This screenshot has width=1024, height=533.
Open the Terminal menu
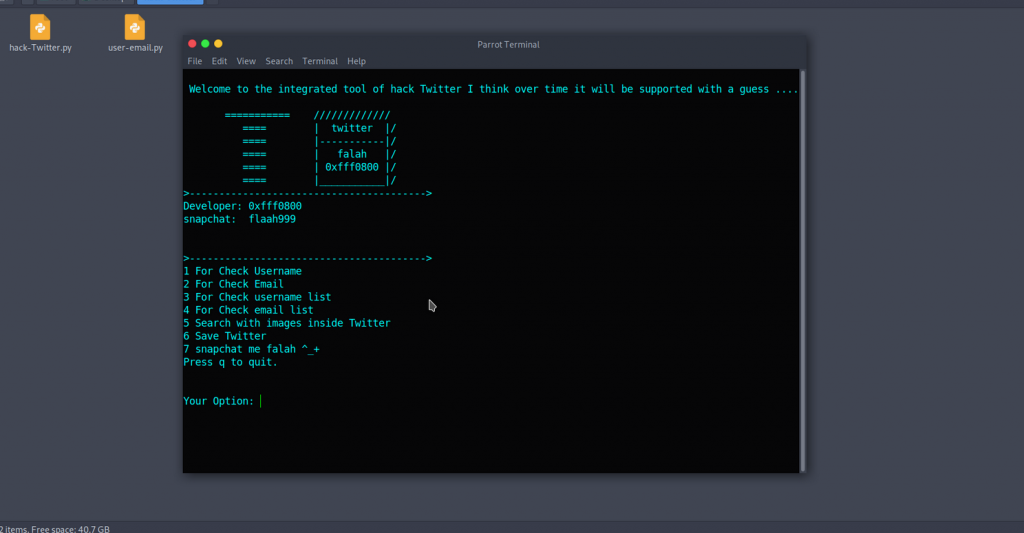320,61
